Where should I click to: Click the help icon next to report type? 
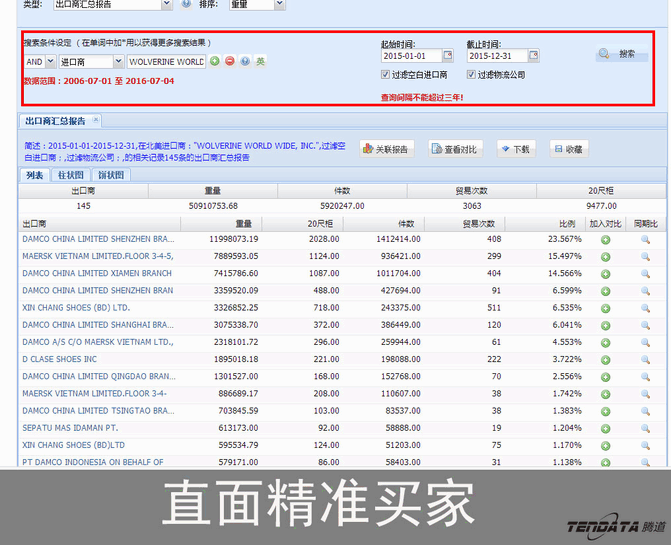[186, 4]
